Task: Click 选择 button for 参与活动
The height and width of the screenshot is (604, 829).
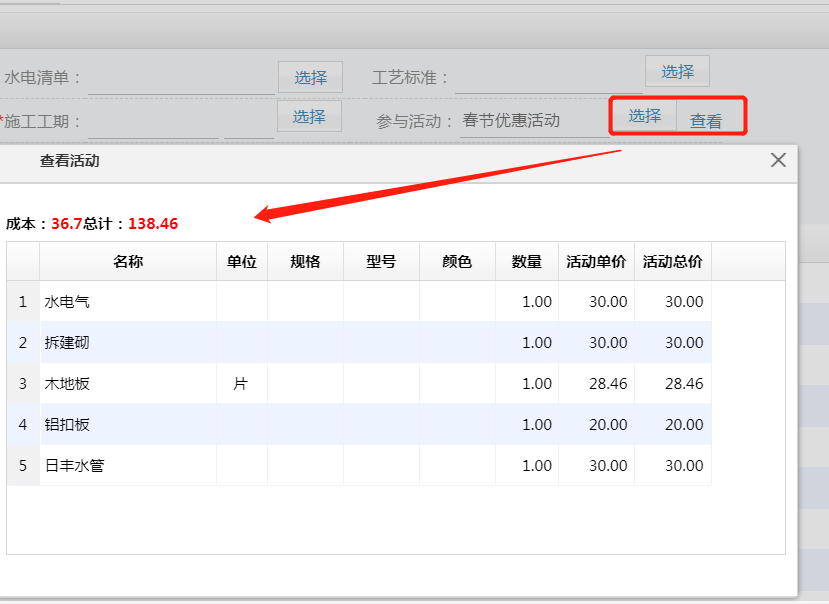Action: click(x=644, y=116)
